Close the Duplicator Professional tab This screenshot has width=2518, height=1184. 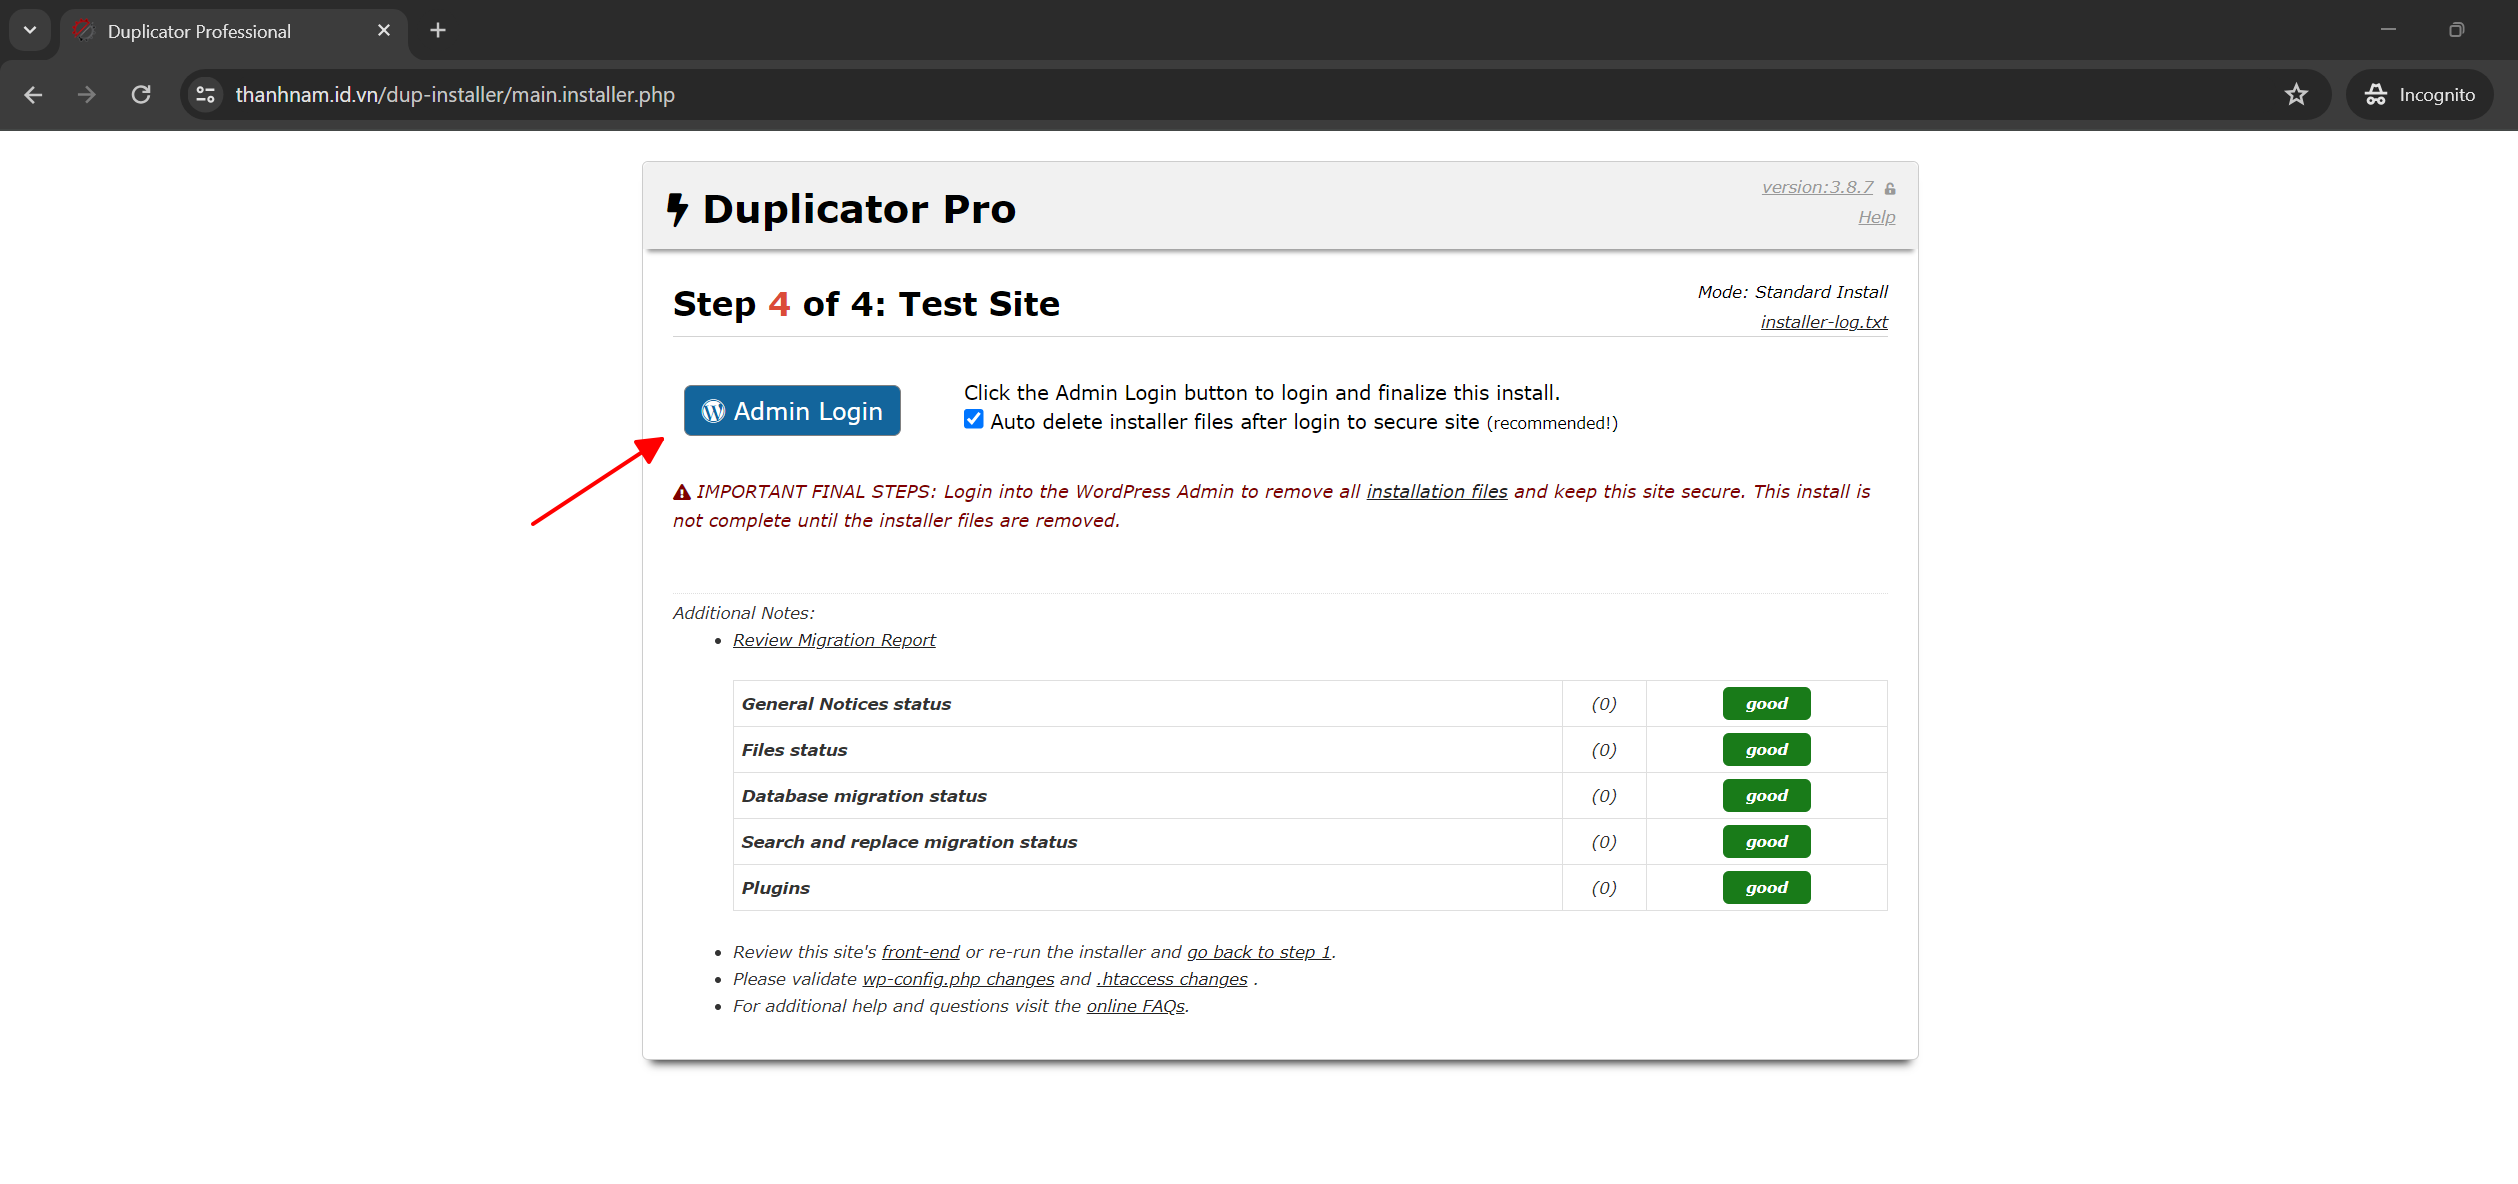[384, 31]
